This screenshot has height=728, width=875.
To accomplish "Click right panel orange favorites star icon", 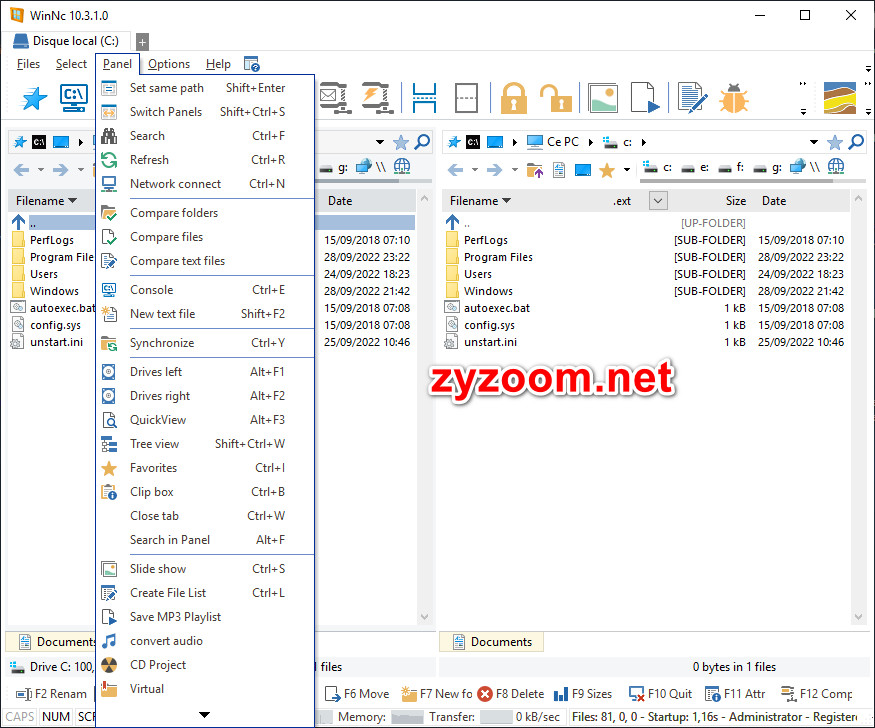I will tap(607, 170).
